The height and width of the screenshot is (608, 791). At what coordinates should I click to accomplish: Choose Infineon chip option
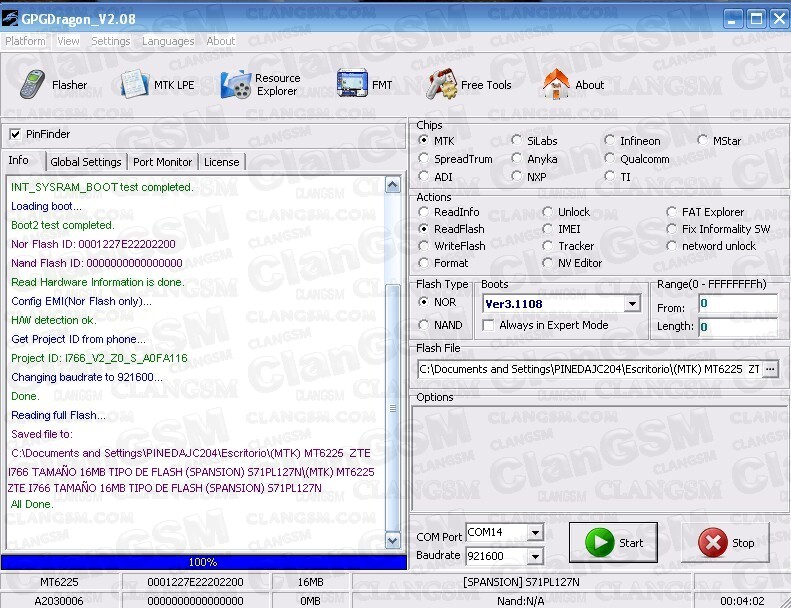(609, 140)
